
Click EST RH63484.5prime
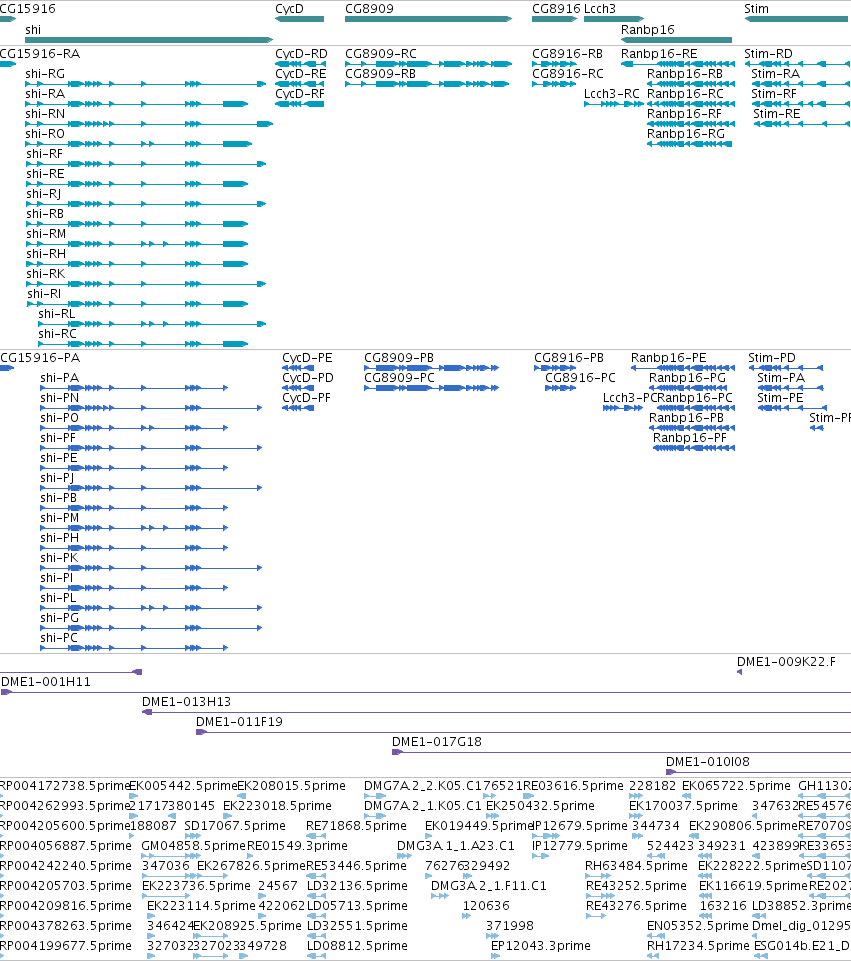click(x=636, y=865)
